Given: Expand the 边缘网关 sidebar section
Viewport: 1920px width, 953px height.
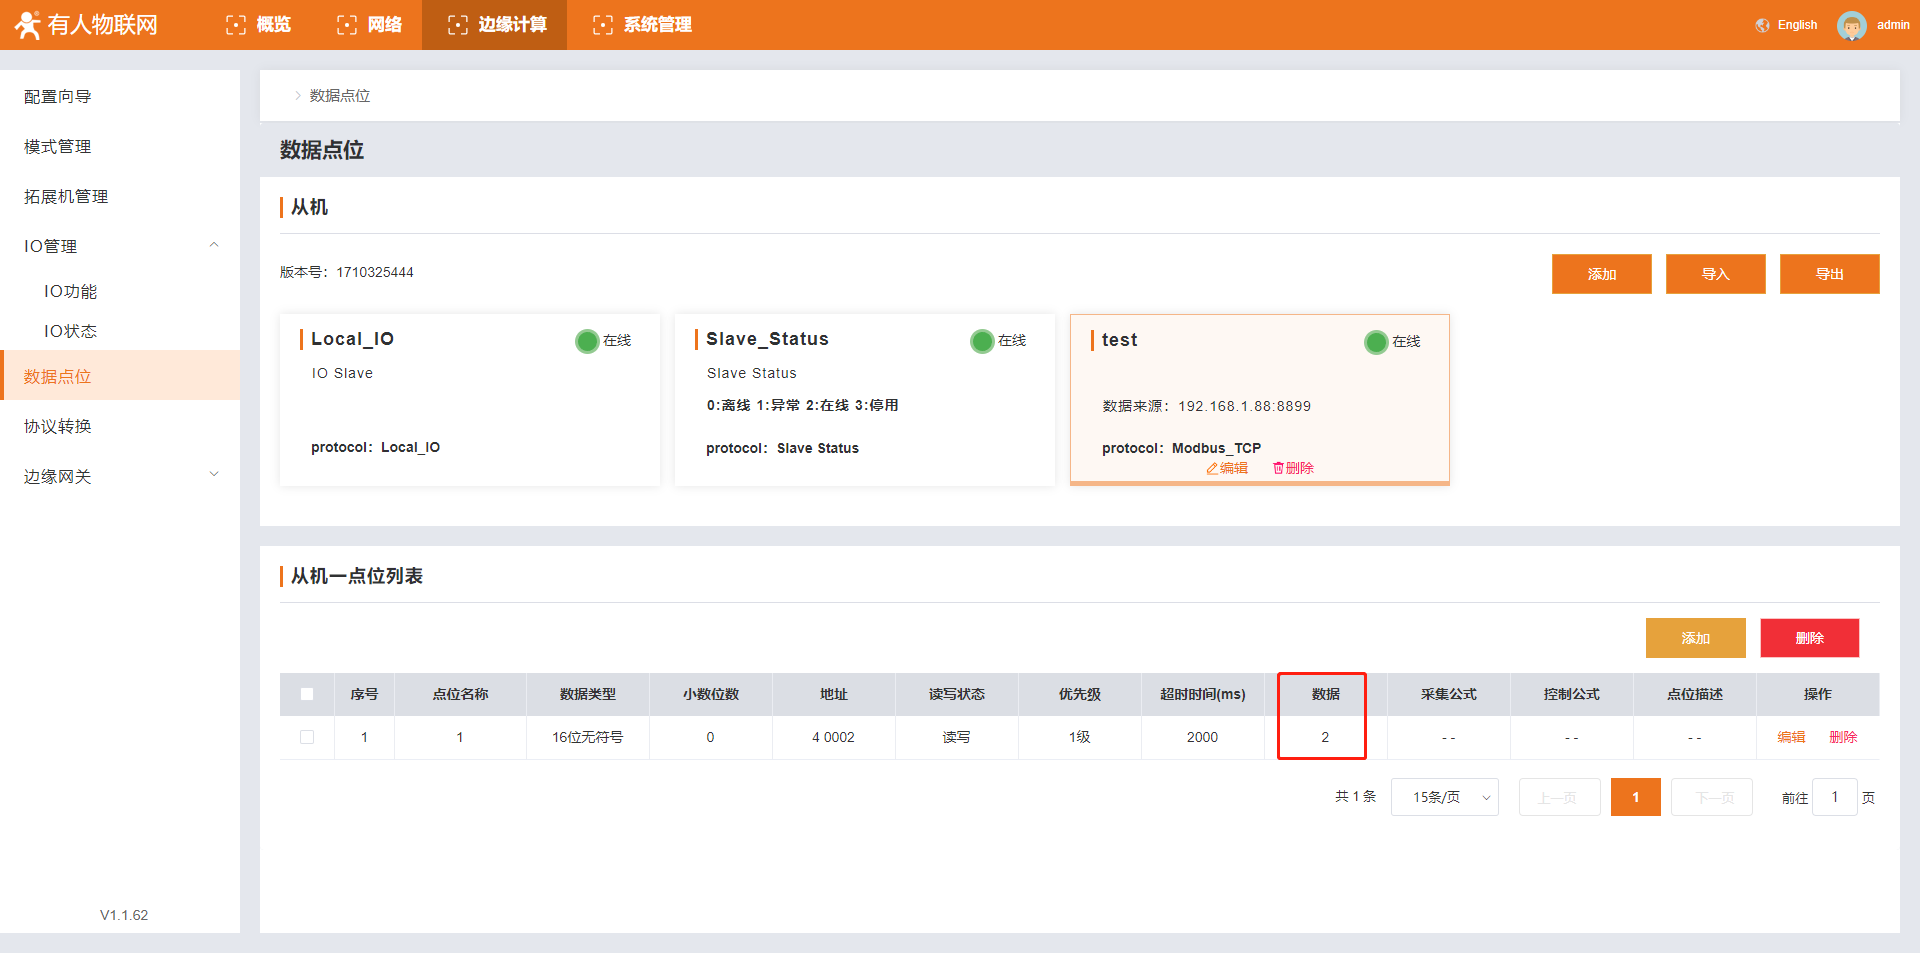Looking at the screenshot, I should [x=213, y=475].
